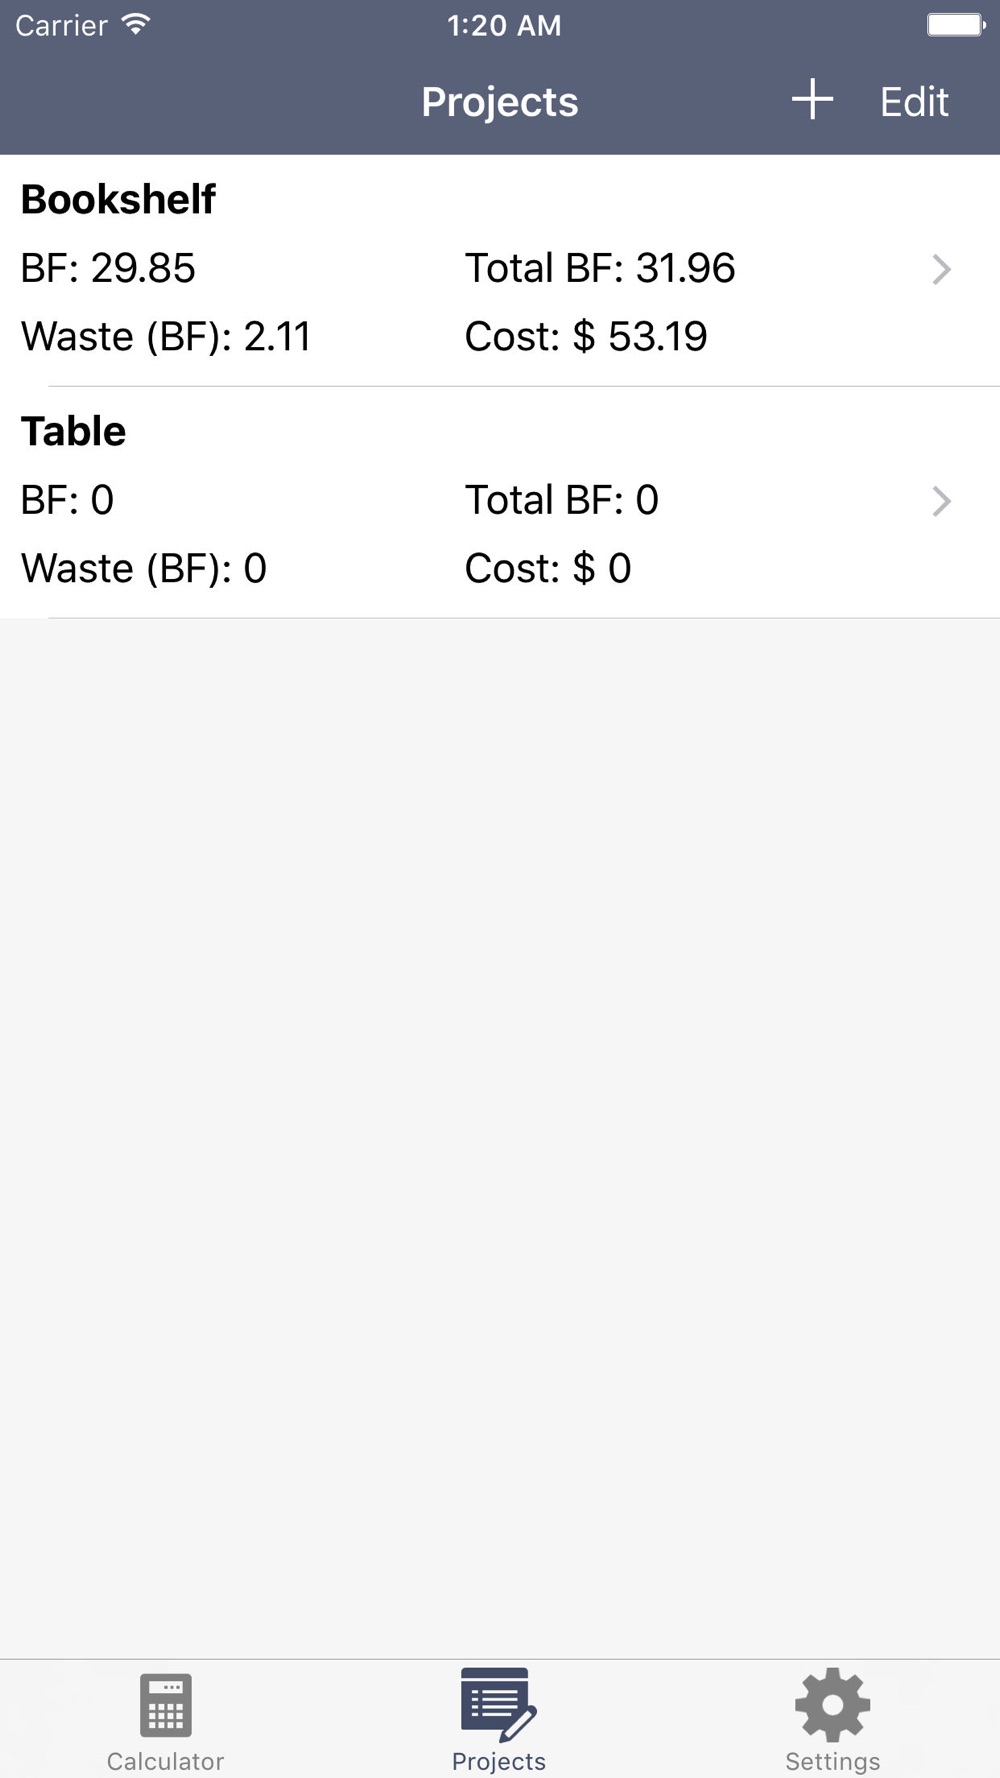Image resolution: width=1000 pixels, height=1778 pixels.
Task: Tap Bookshelf Waste (BF): 2.11 value
Action: click(166, 336)
